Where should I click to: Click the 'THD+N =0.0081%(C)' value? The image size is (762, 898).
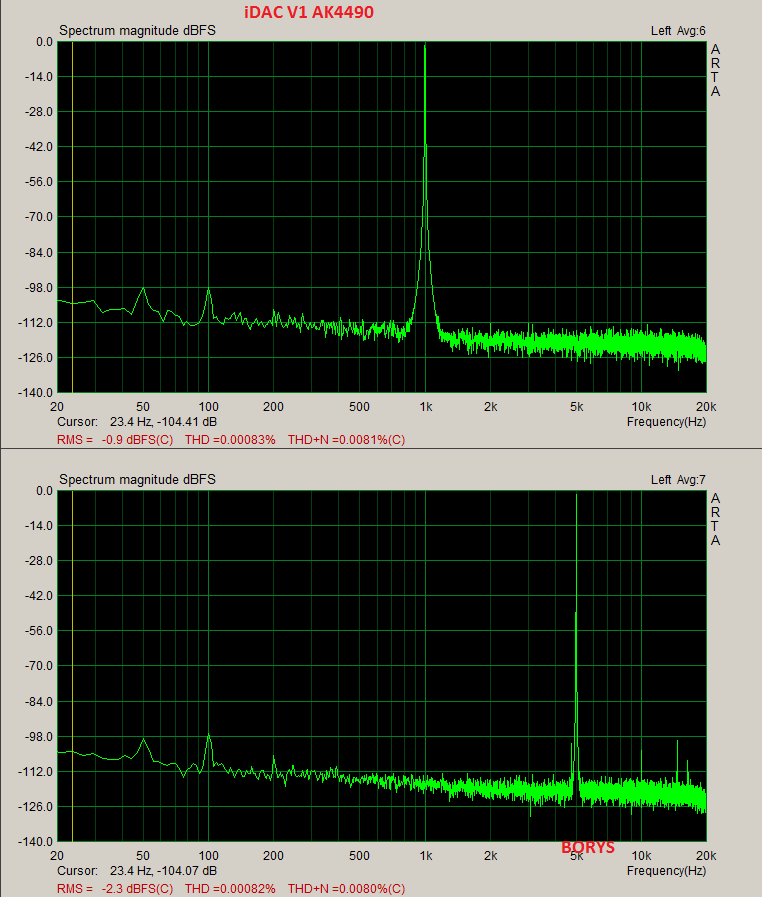346,440
